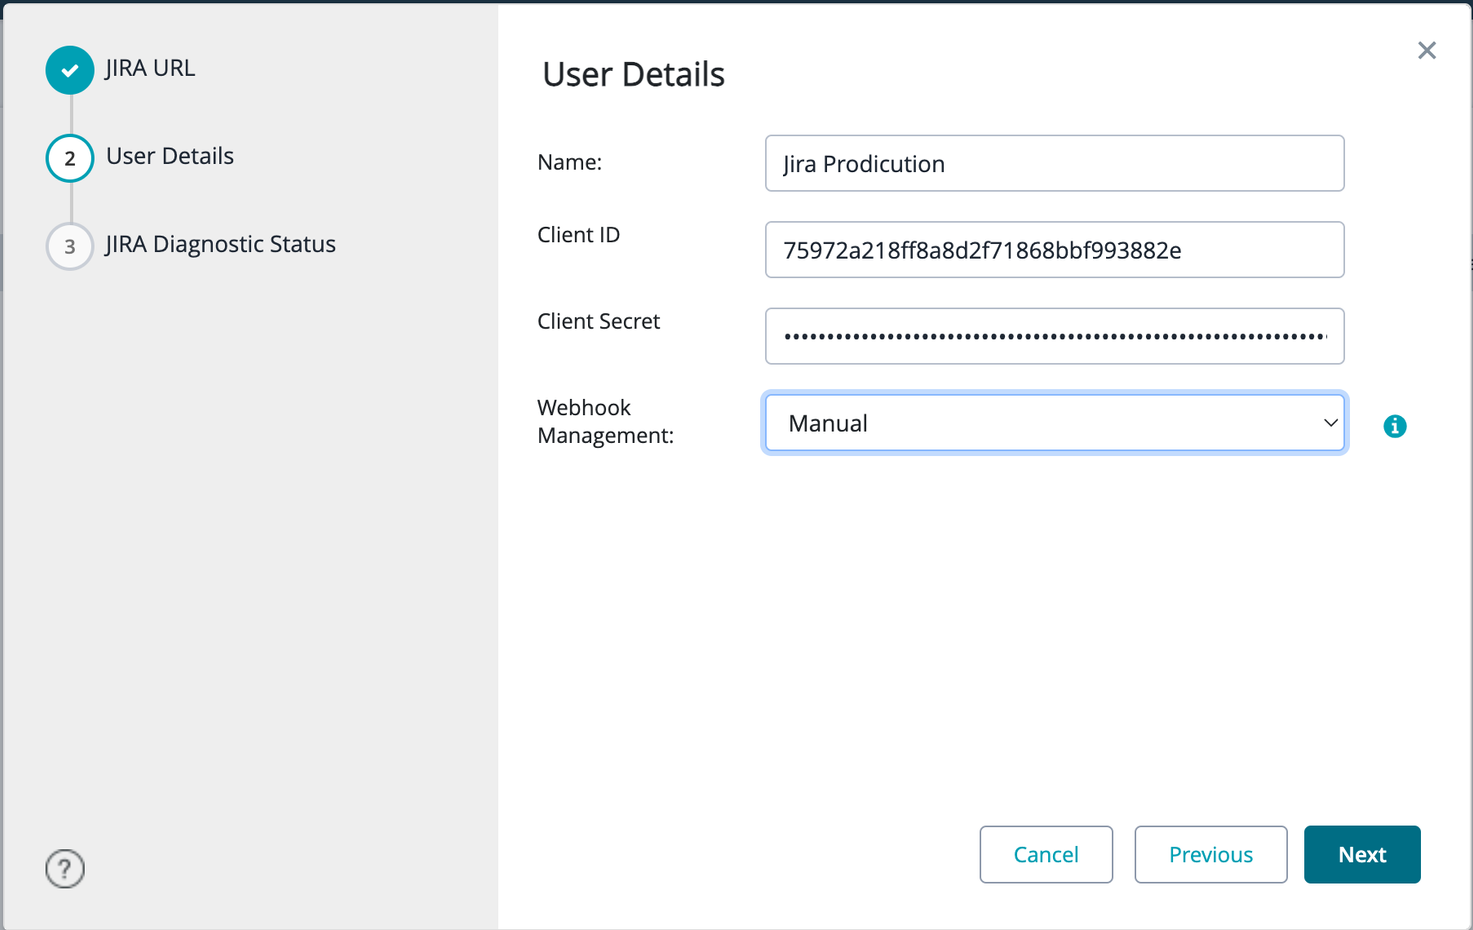This screenshot has width=1473, height=930.
Task: Click the Client Secret label text
Action: [x=598, y=321]
